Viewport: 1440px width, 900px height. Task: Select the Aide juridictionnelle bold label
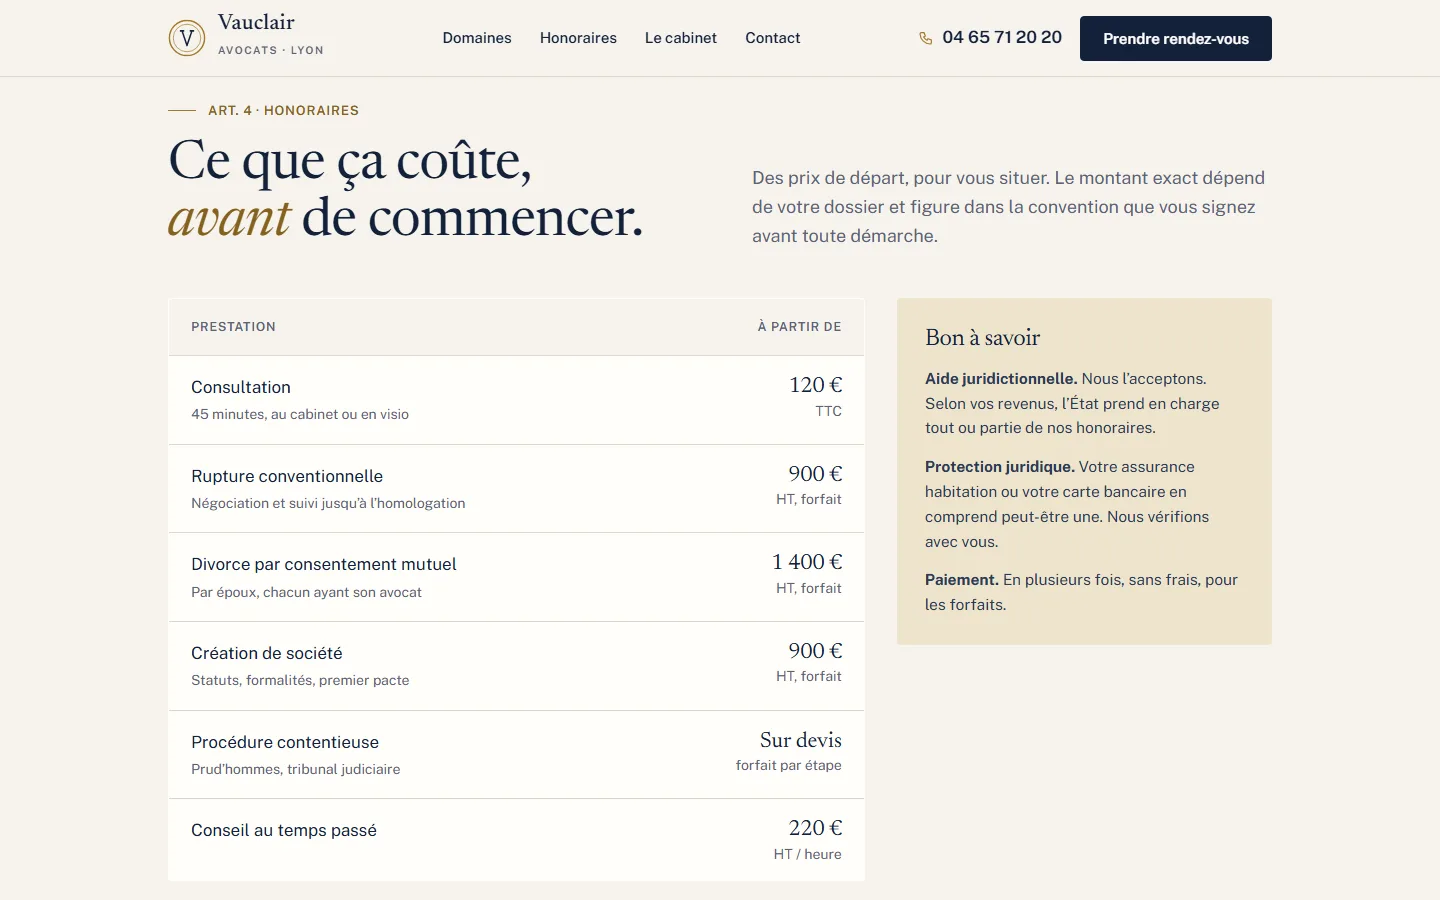[x=1001, y=379]
